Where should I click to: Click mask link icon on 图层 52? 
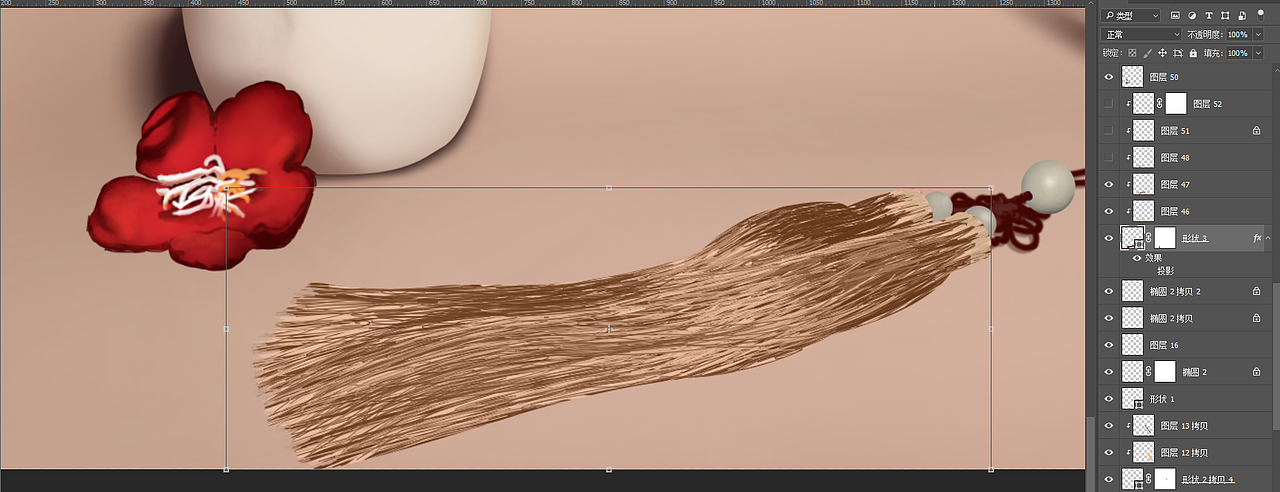[x=1160, y=104]
